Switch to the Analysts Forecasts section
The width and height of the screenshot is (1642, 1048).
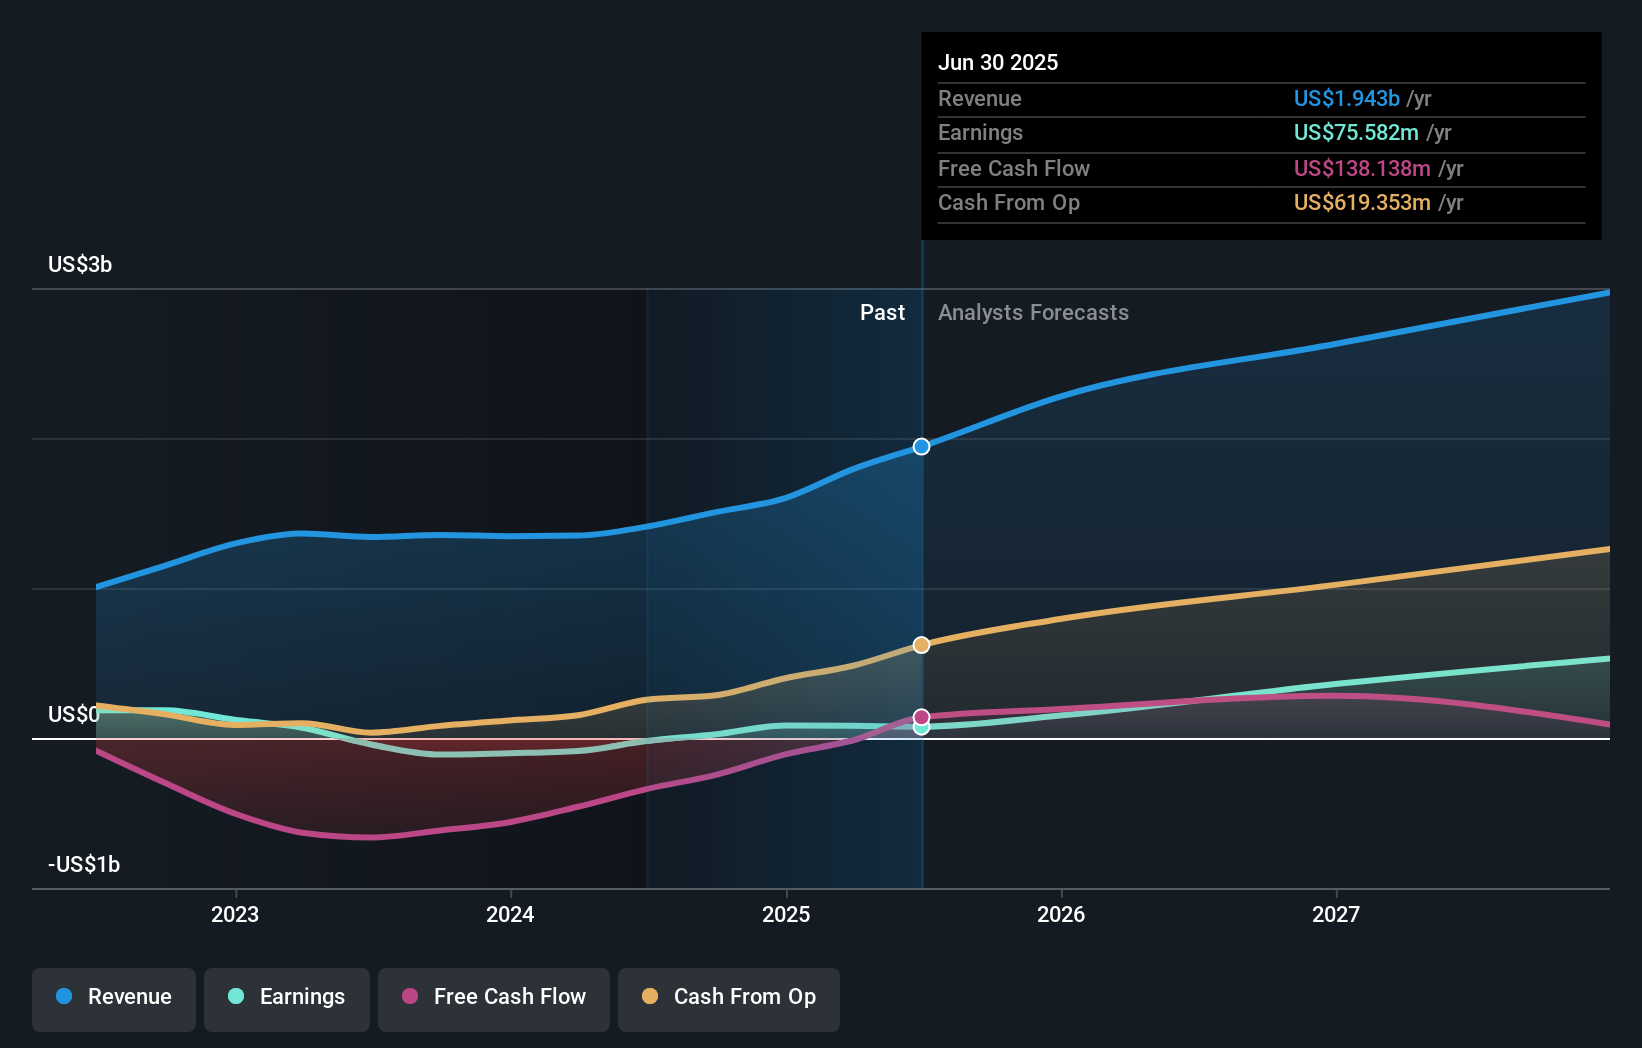[1033, 312]
